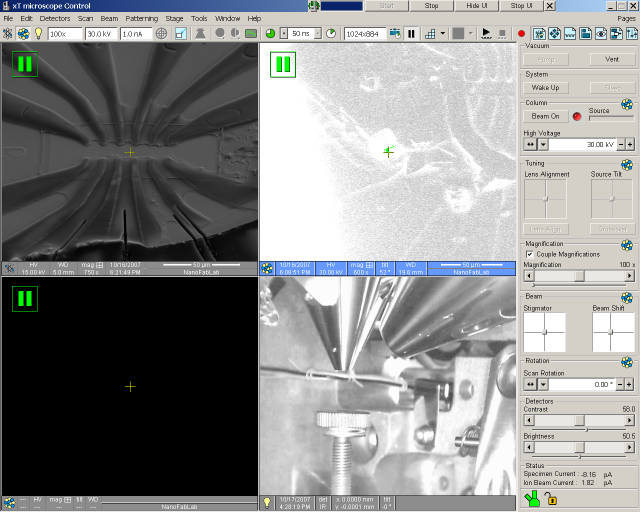The image size is (640, 512).
Task: Click the Beam On button
Action: 545,116
